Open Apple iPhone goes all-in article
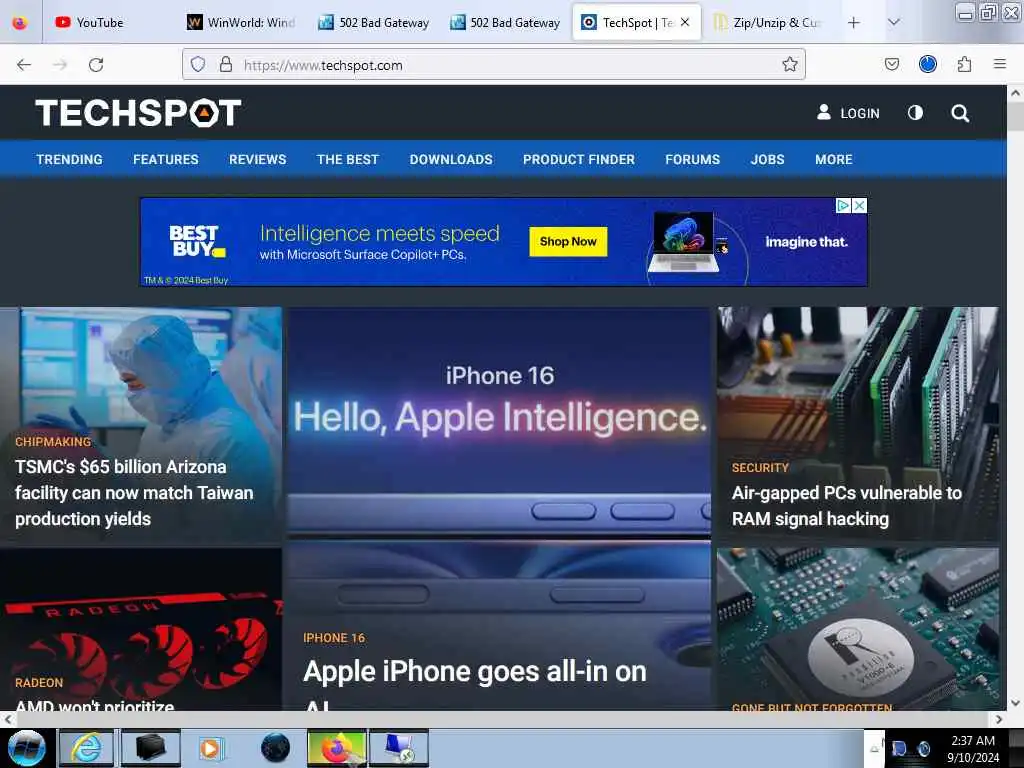The image size is (1024, 768). pos(475,684)
